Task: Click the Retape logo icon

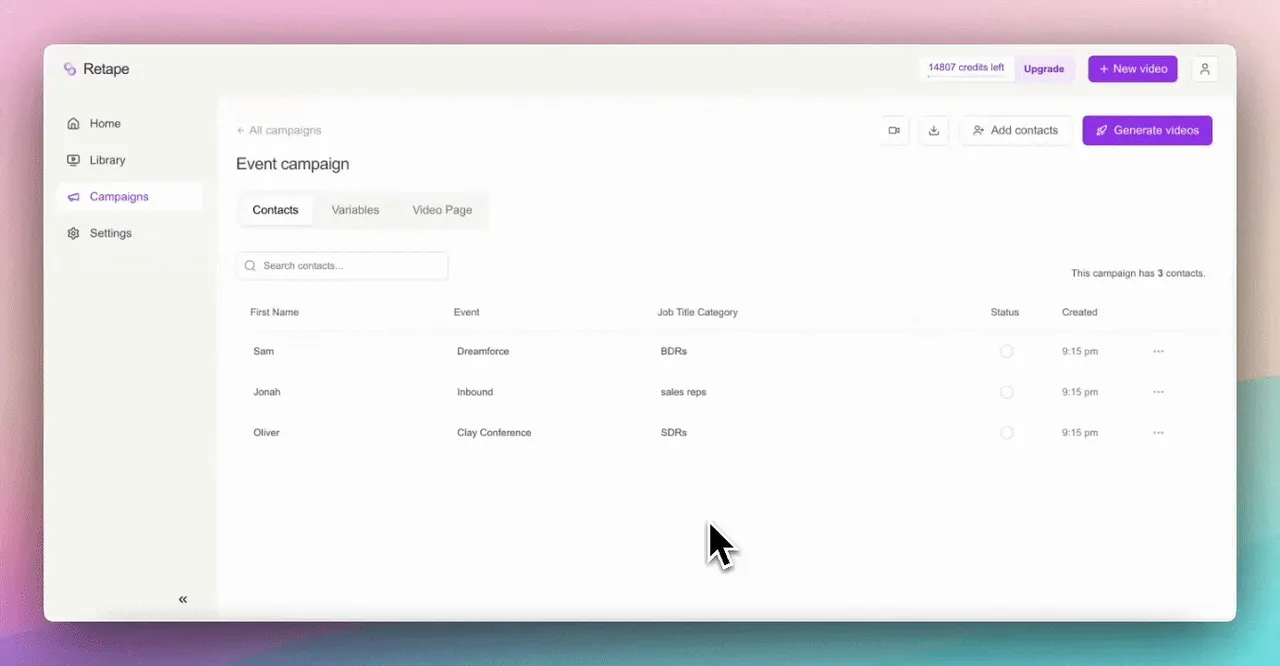Action: click(x=70, y=69)
